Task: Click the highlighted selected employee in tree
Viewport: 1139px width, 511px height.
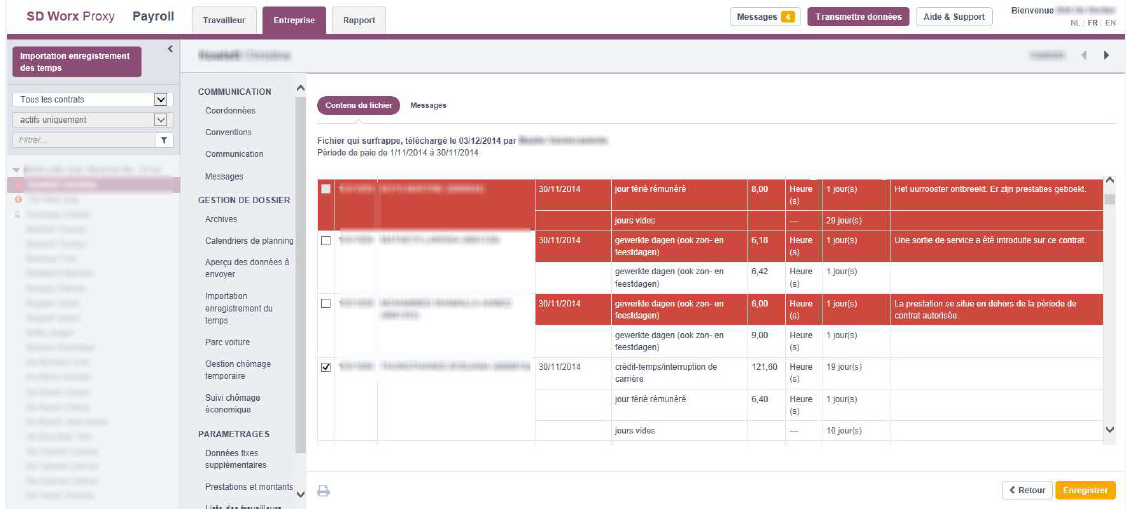Action: (93, 185)
